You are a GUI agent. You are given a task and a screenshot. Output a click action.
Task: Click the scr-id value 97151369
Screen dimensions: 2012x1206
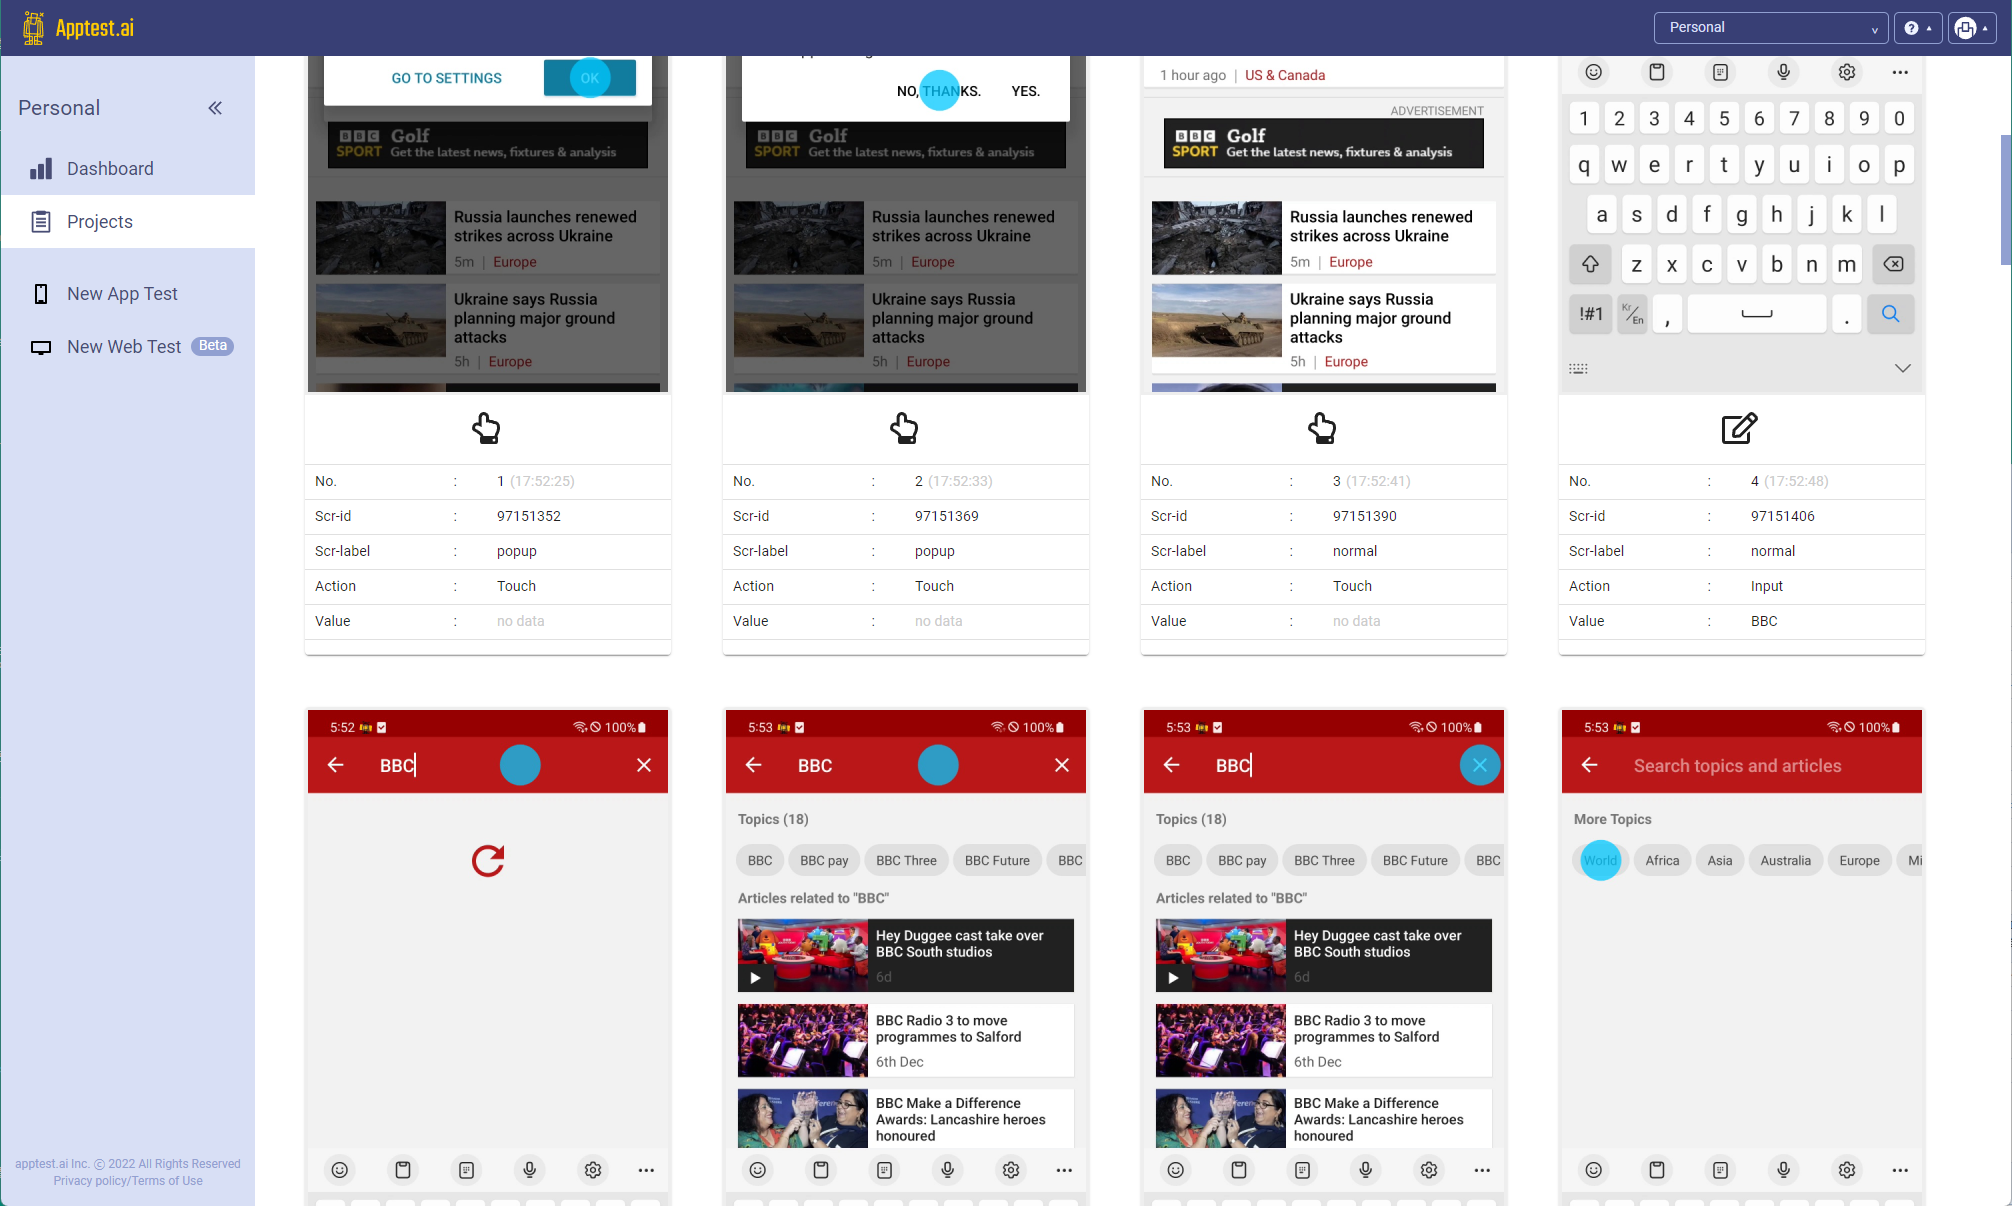coord(947,516)
